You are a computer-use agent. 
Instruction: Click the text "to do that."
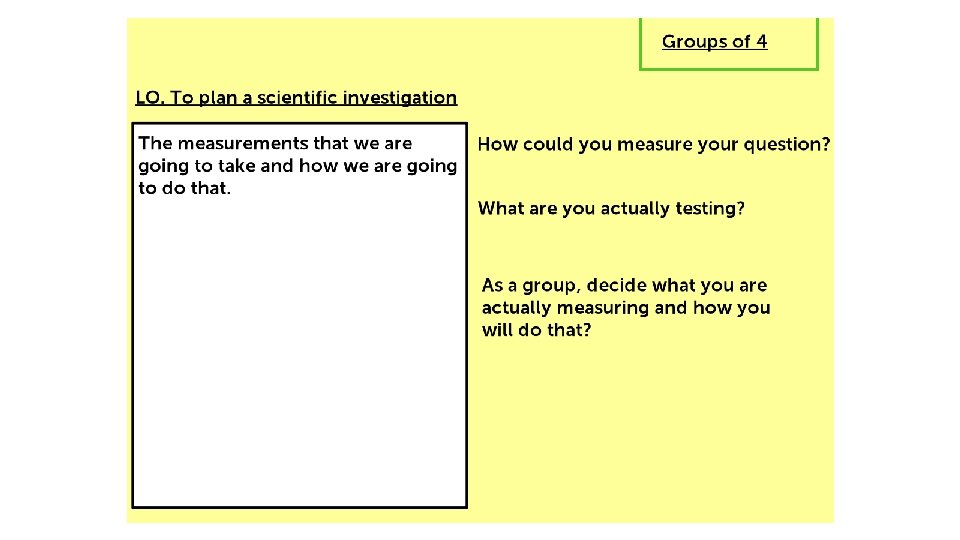[184, 188]
